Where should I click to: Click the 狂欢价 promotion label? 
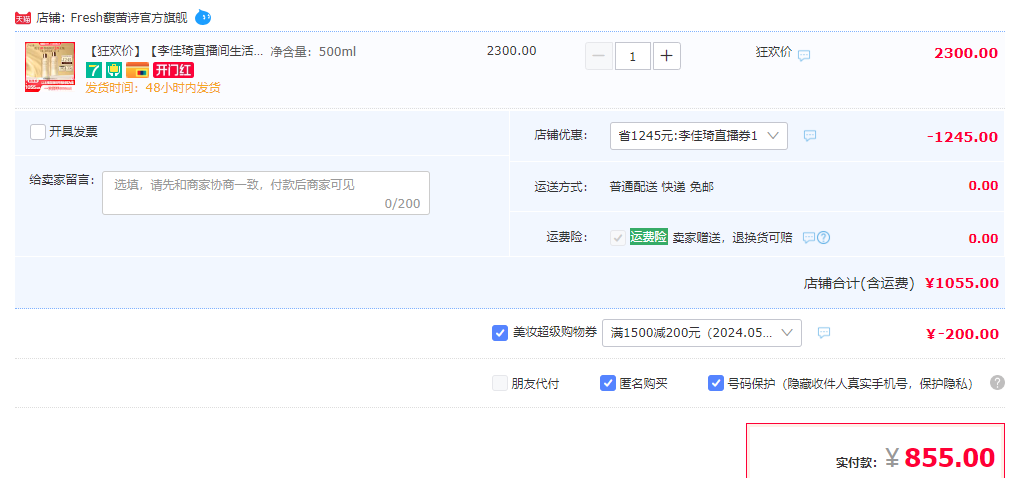coord(774,53)
